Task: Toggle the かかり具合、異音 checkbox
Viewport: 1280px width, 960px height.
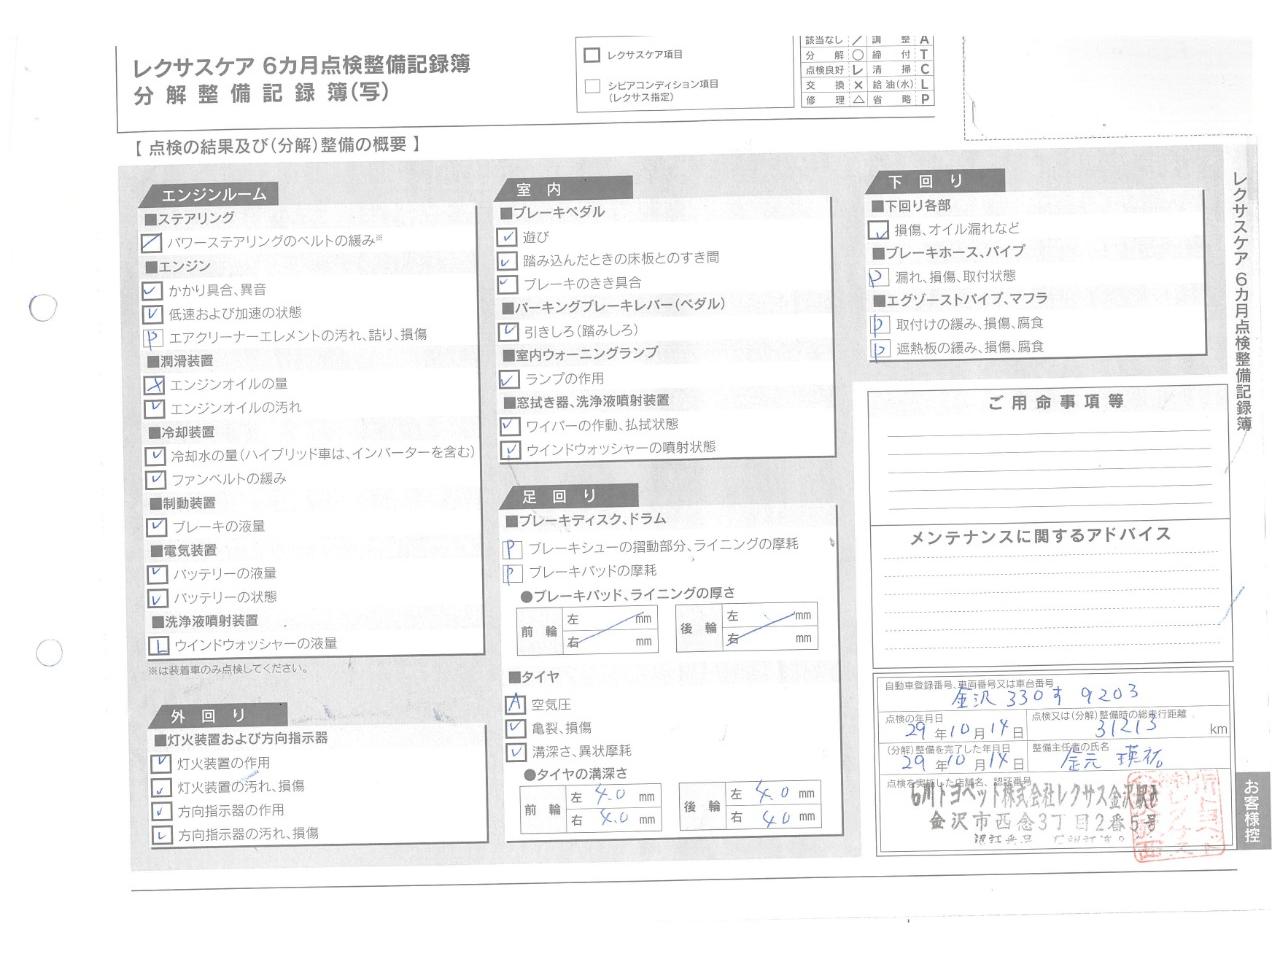Action: (x=151, y=290)
